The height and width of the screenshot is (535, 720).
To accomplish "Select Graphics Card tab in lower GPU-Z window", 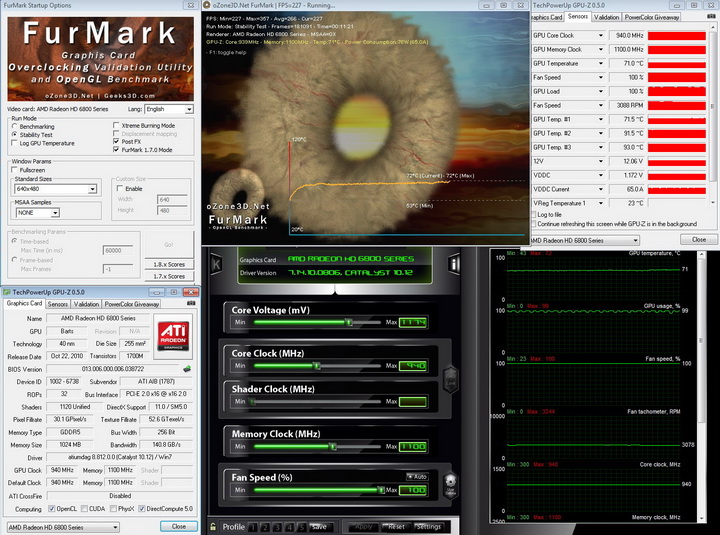I will (24, 303).
